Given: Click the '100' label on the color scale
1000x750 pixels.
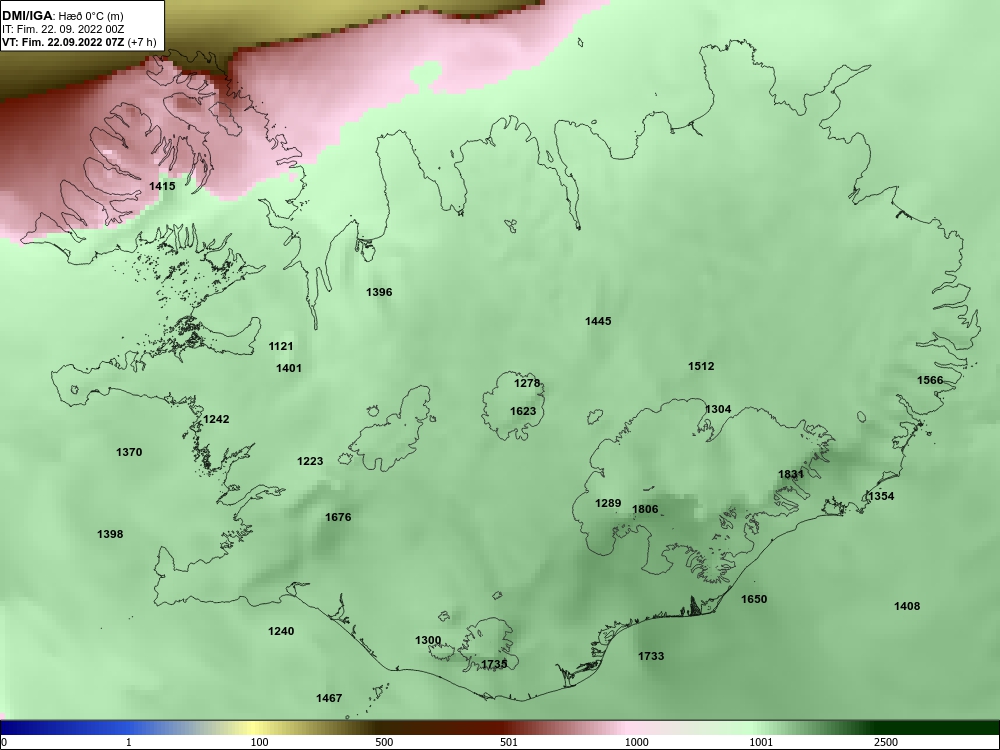Looking at the screenshot, I should pos(259,742).
